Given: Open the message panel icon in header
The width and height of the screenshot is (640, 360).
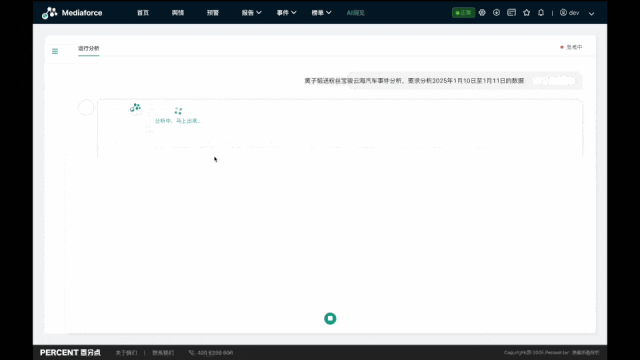Looking at the screenshot, I should tap(511, 13).
